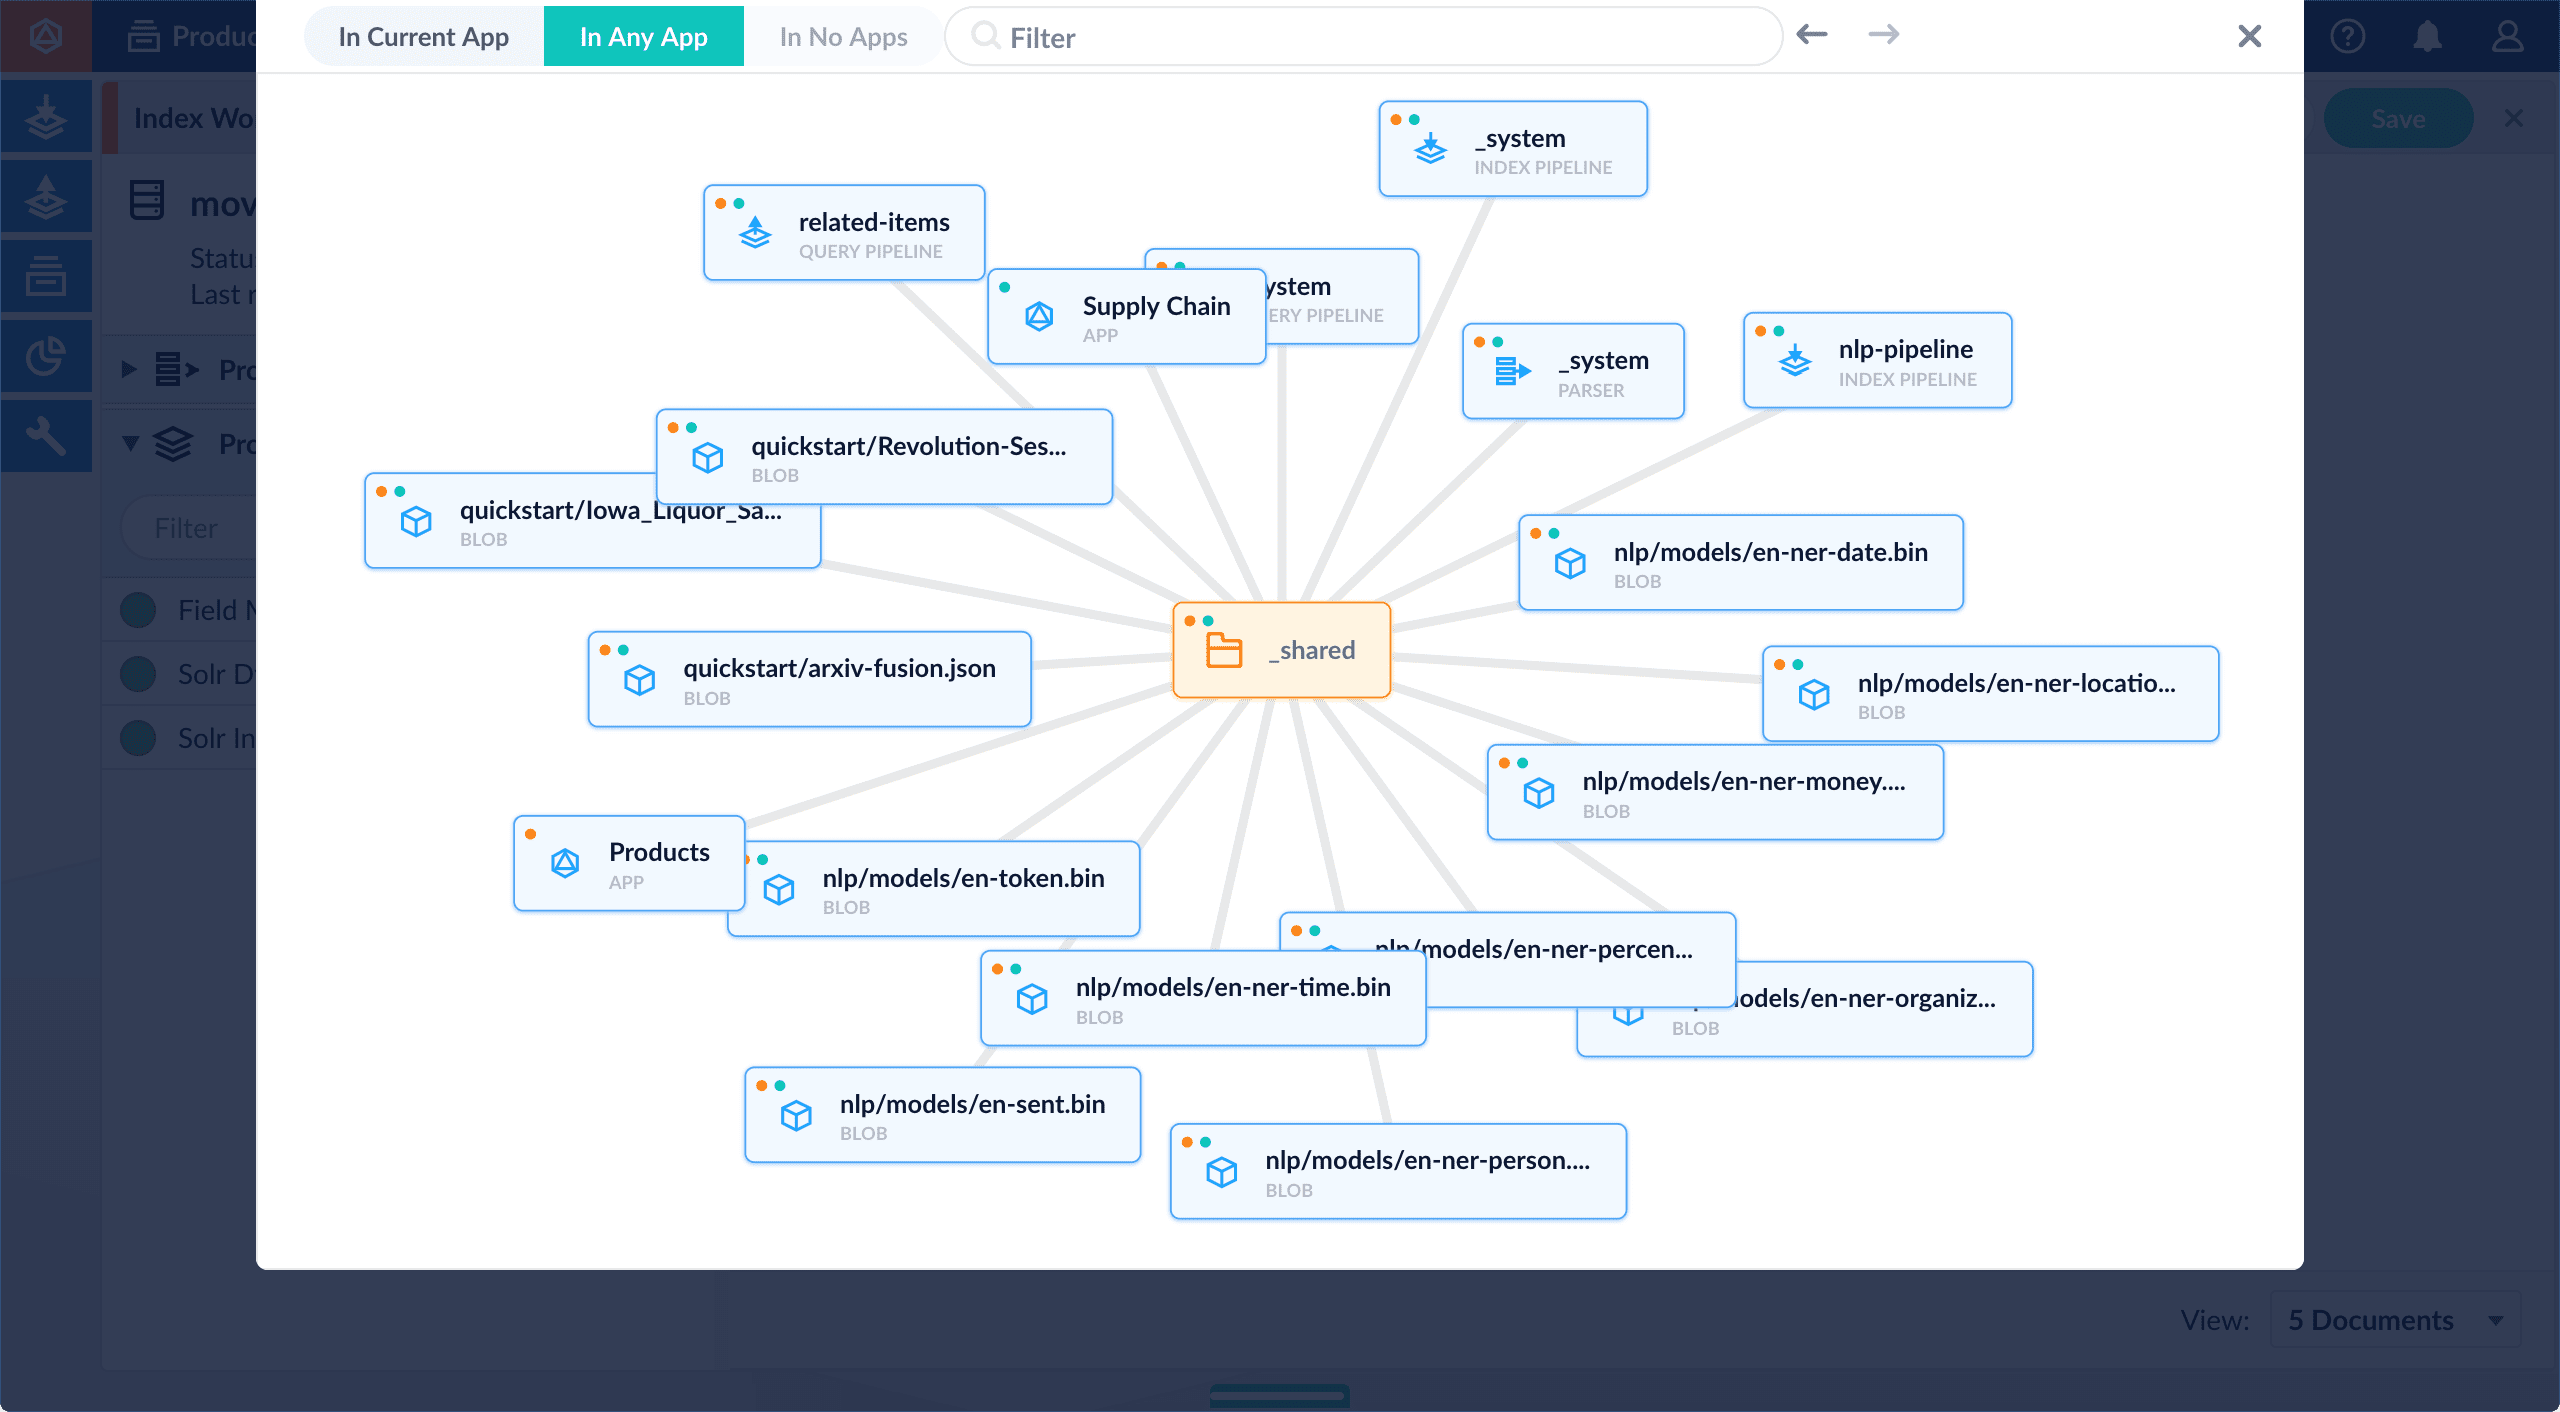Toggle the Solr Indexer stage indicator
Screen dimensions: 2560x1412
[x=138, y=737]
